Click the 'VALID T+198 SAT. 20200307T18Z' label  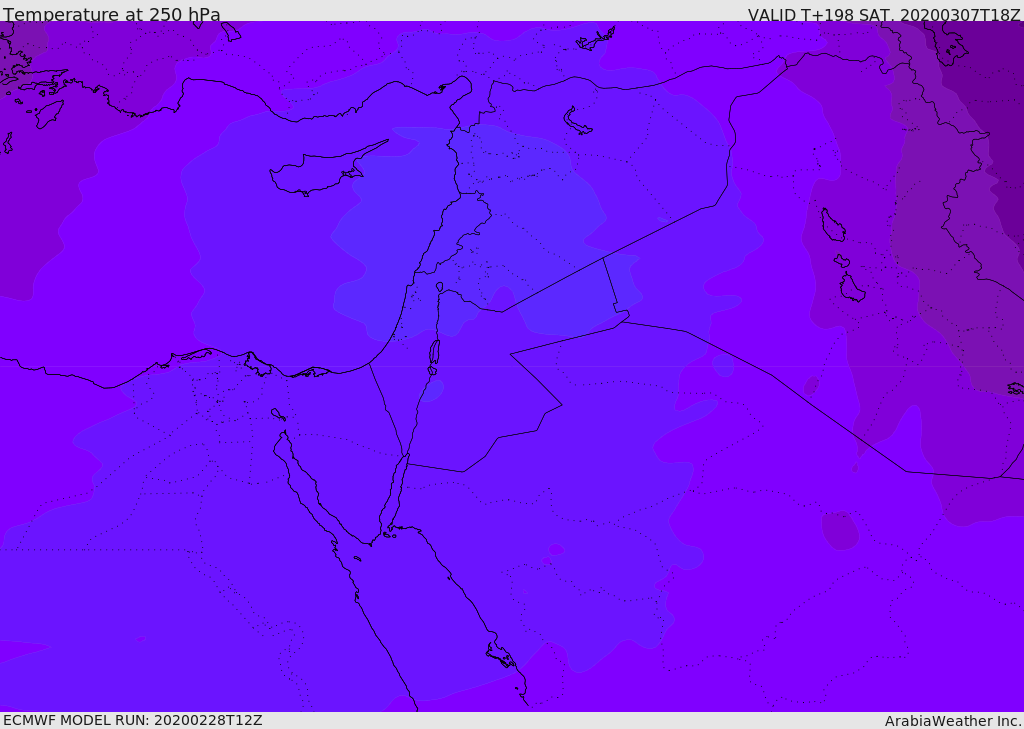point(884,15)
